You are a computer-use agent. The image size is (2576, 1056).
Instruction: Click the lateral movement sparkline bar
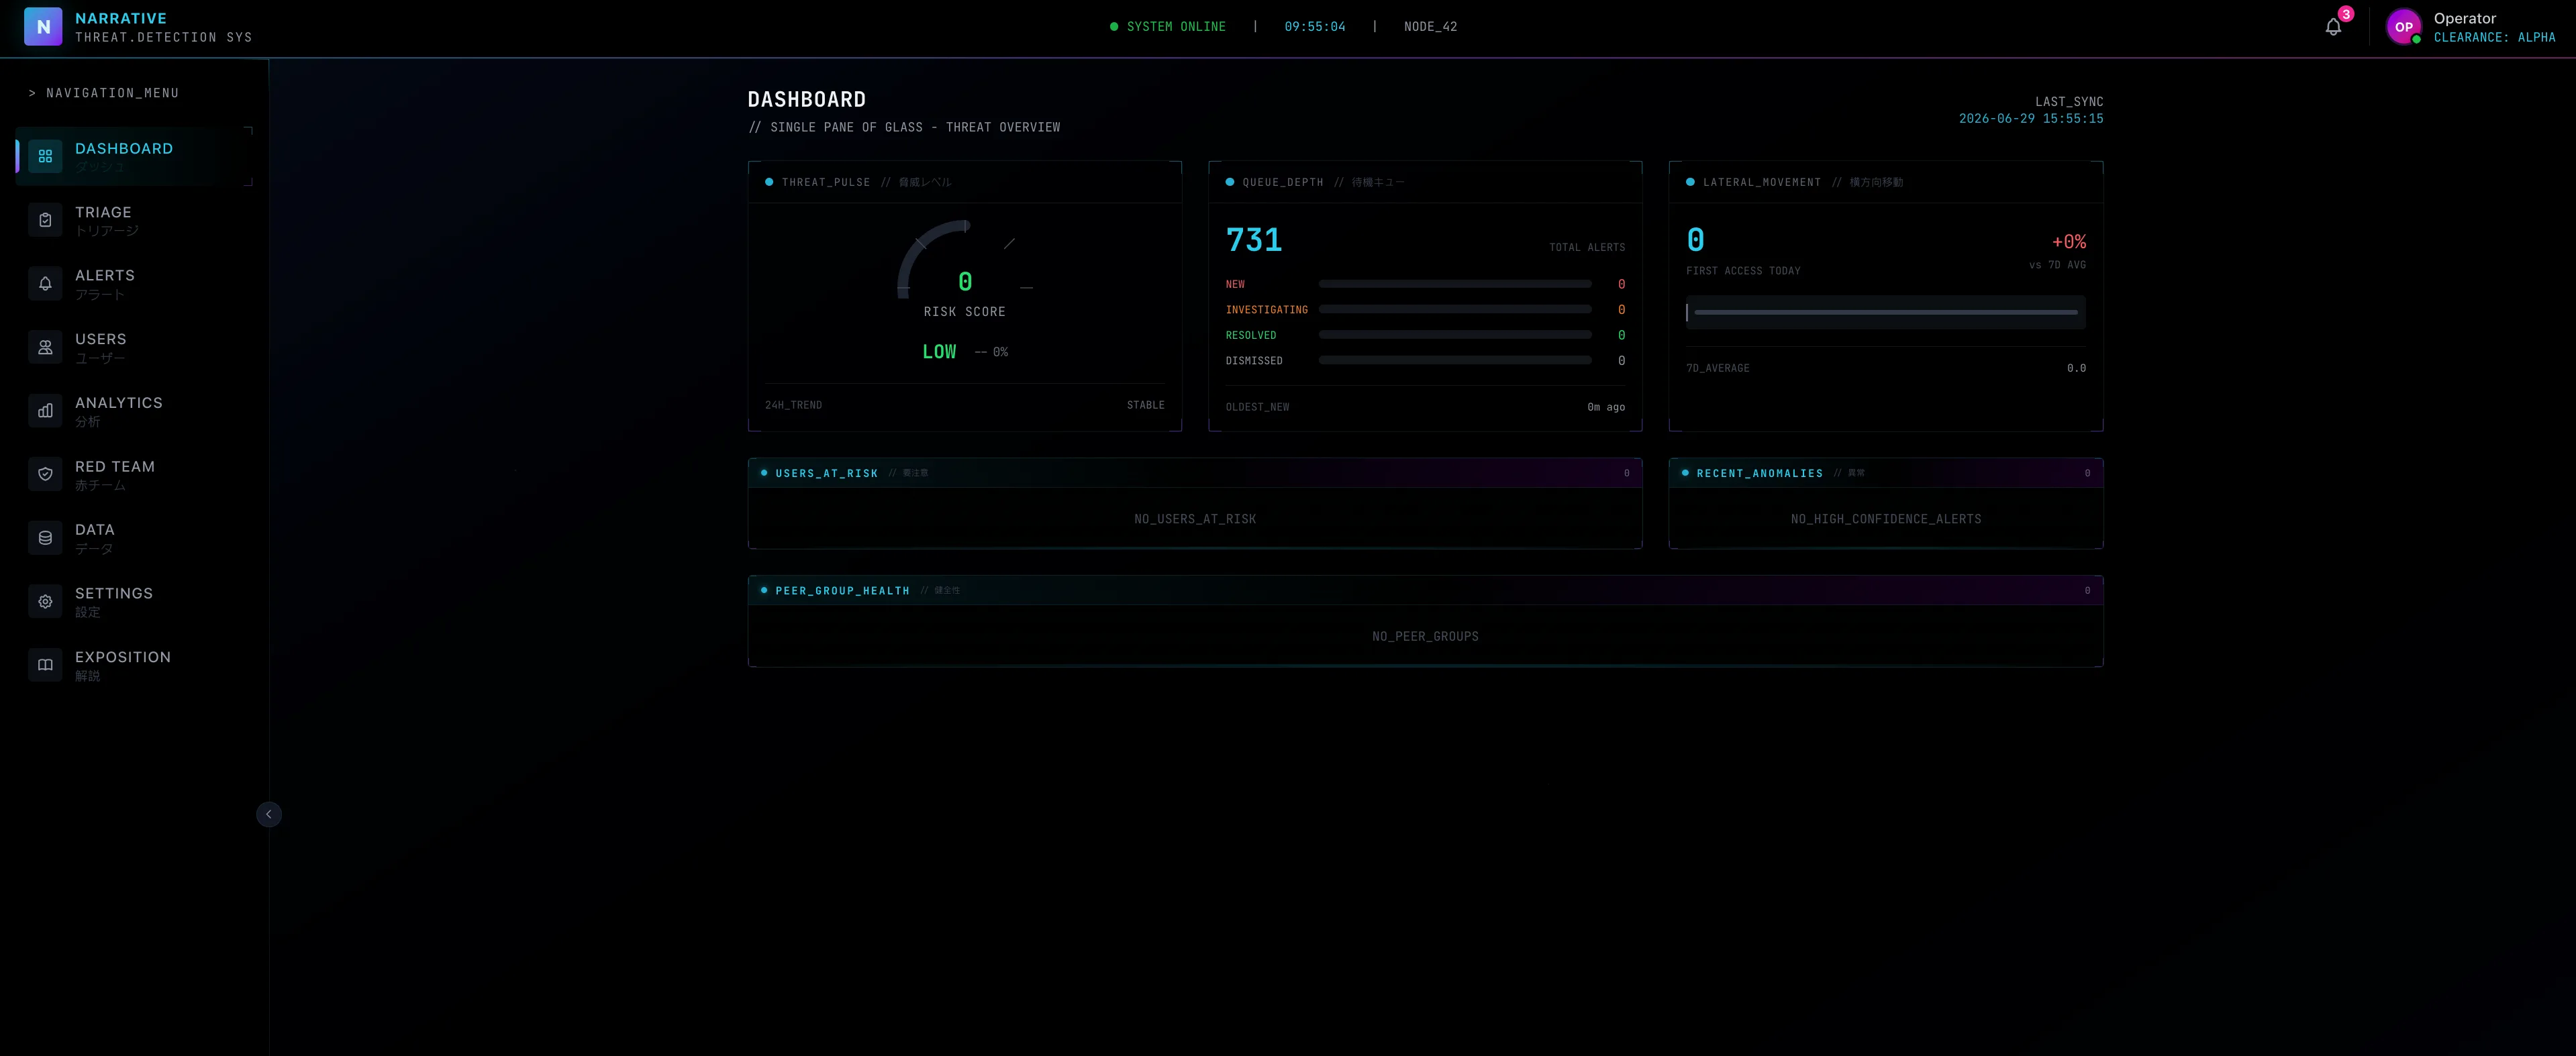pos(1885,312)
